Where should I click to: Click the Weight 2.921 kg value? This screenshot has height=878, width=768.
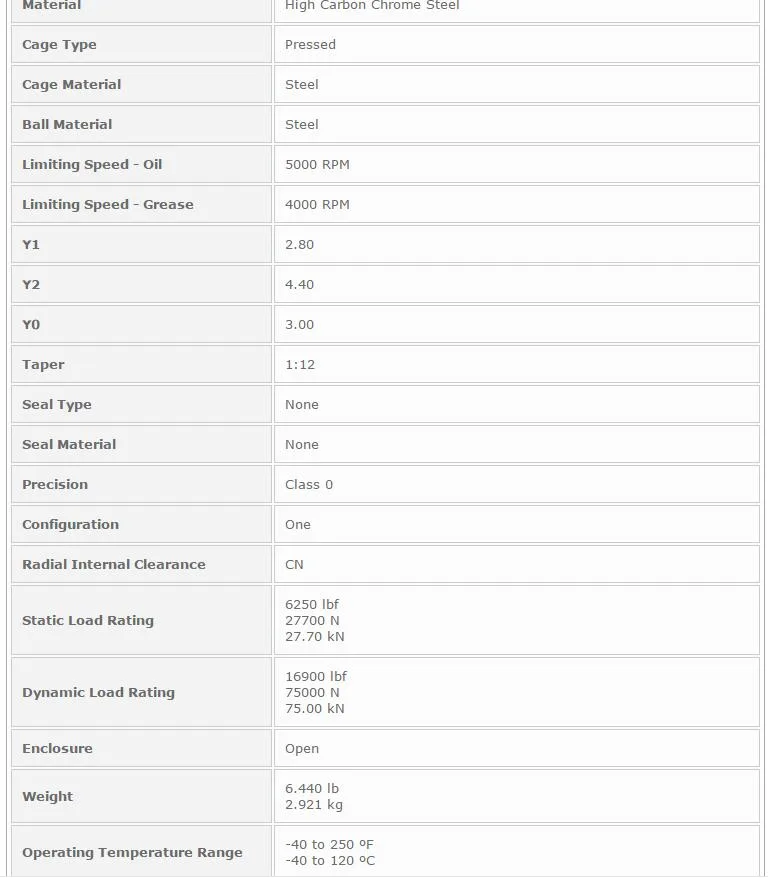[314, 805]
